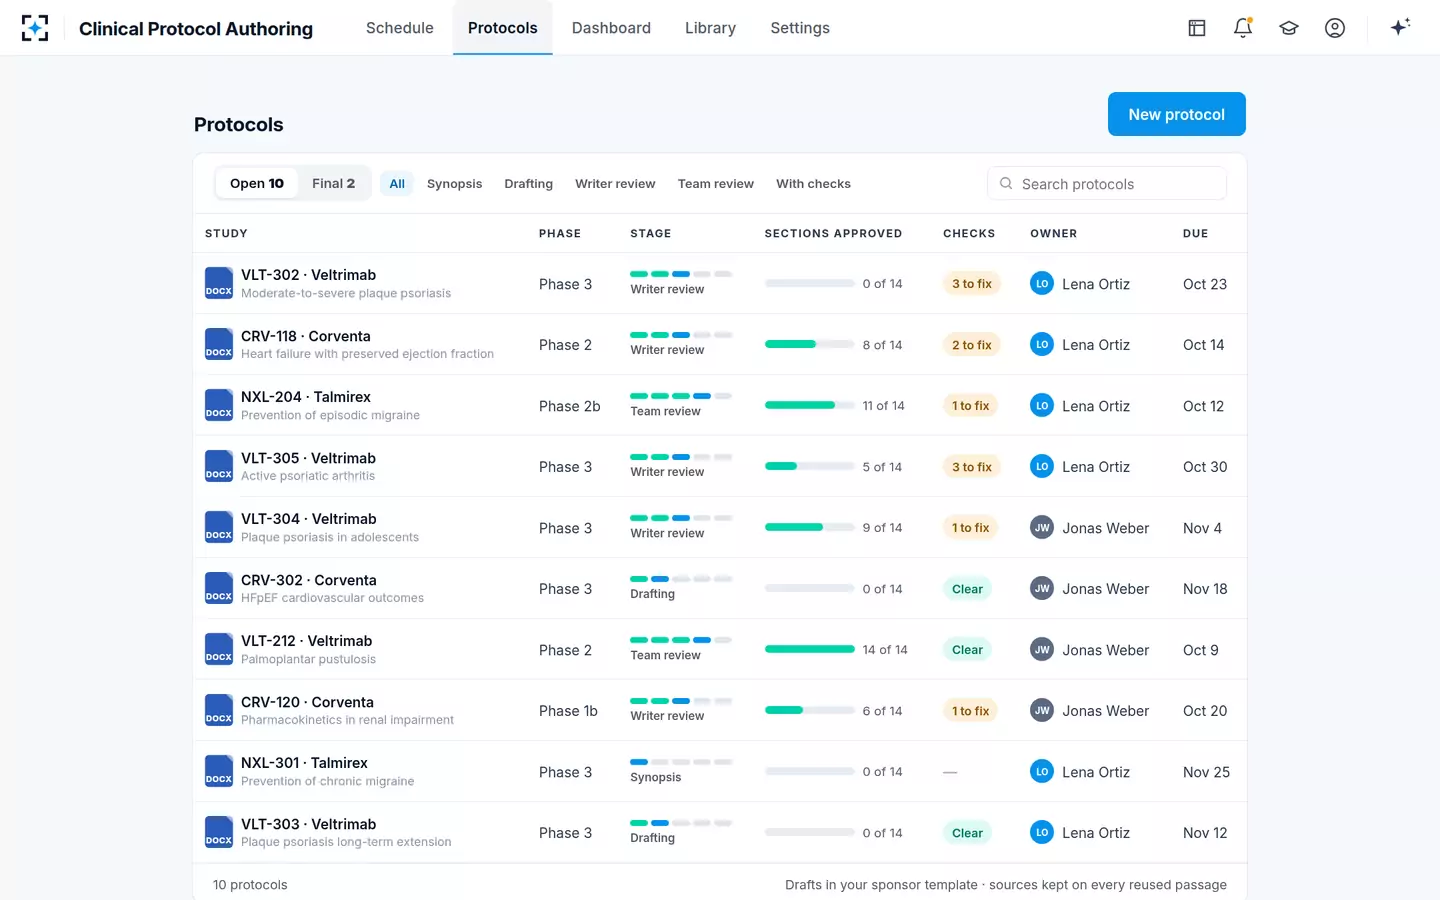The width and height of the screenshot is (1440, 900).
Task: Click the DOCX icon for NXL-301 Talmirex
Action: click(x=219, y=771)
